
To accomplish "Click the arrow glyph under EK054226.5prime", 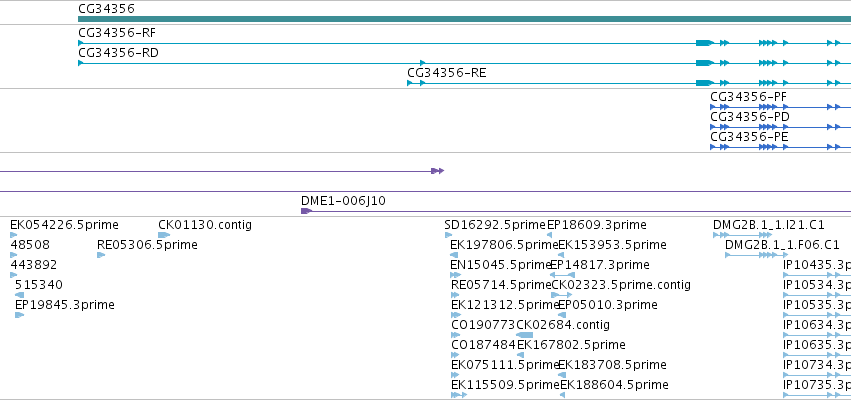I will pyautogui.click(x=14, y=235).
